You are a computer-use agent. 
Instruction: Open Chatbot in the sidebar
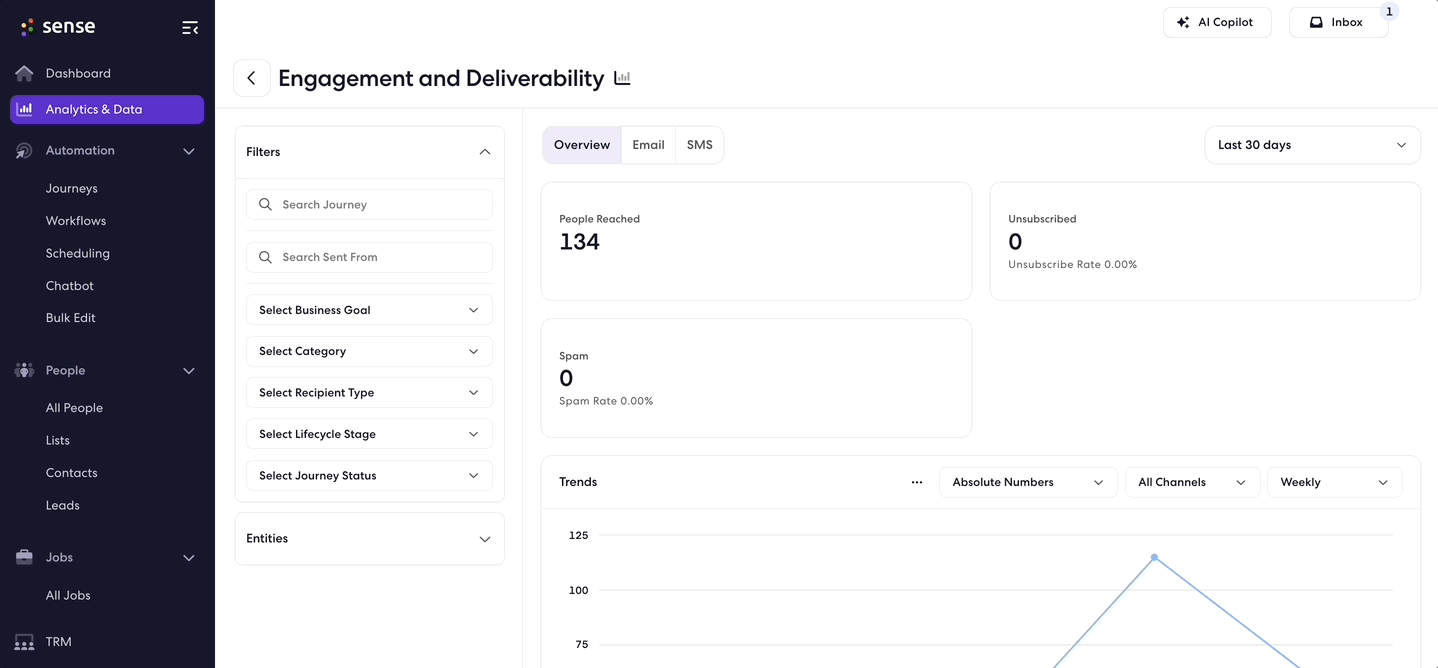tap(70, 286)
